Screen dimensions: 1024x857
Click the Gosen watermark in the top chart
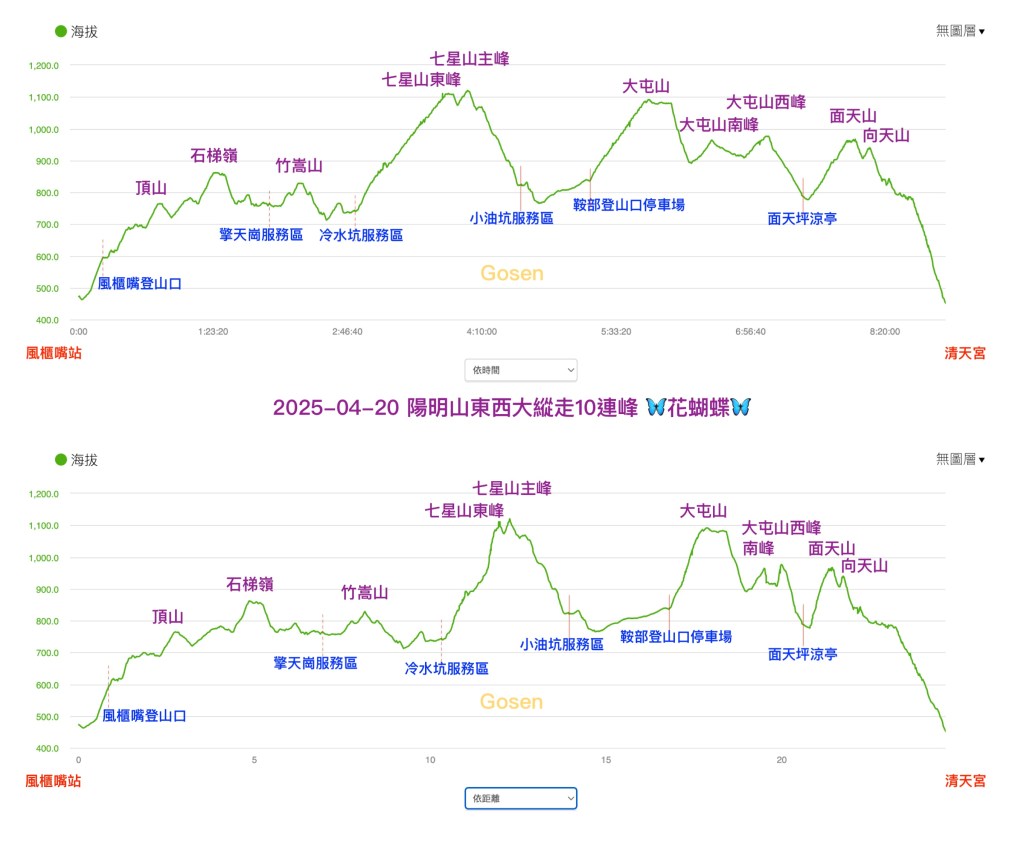pyautogui.click(x=511, y=273)
